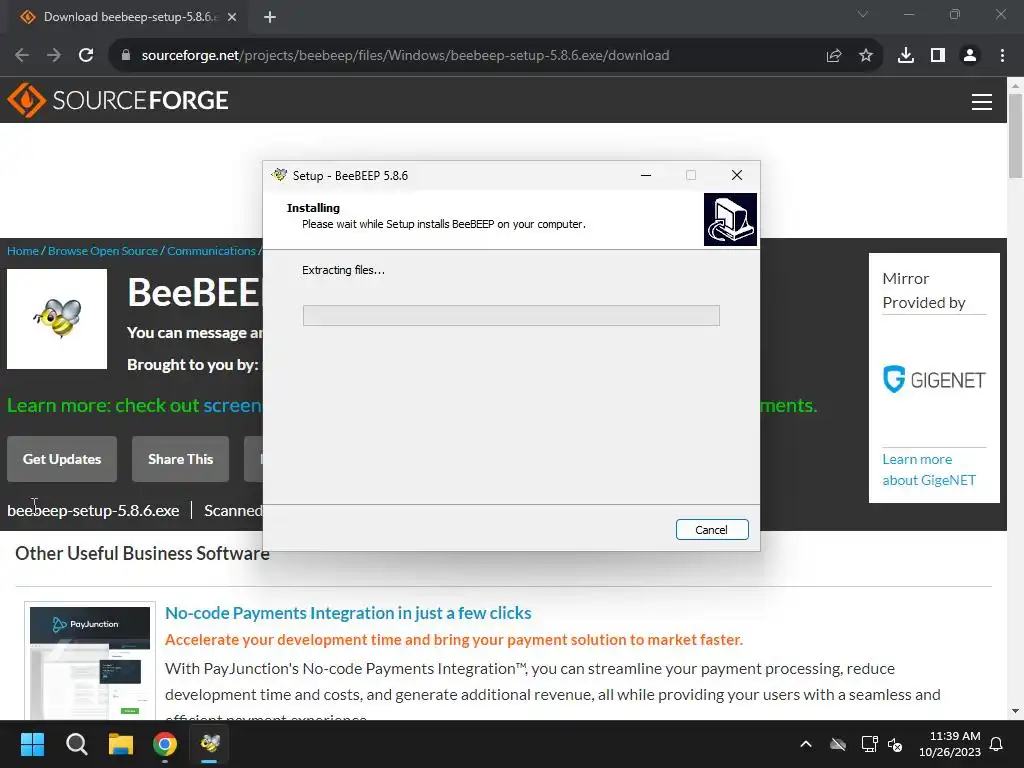1024x768 pixels.
Task: Select the Download beebeep-setup tab
Action: point(128,17)
